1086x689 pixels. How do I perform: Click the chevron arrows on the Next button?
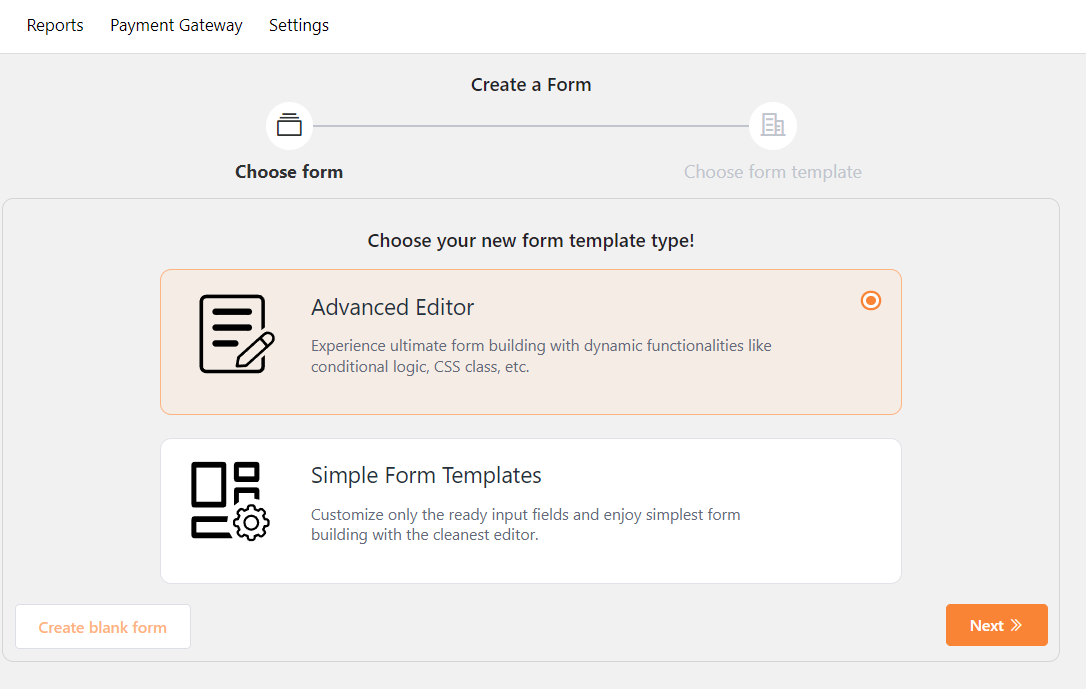point(1014,624)
